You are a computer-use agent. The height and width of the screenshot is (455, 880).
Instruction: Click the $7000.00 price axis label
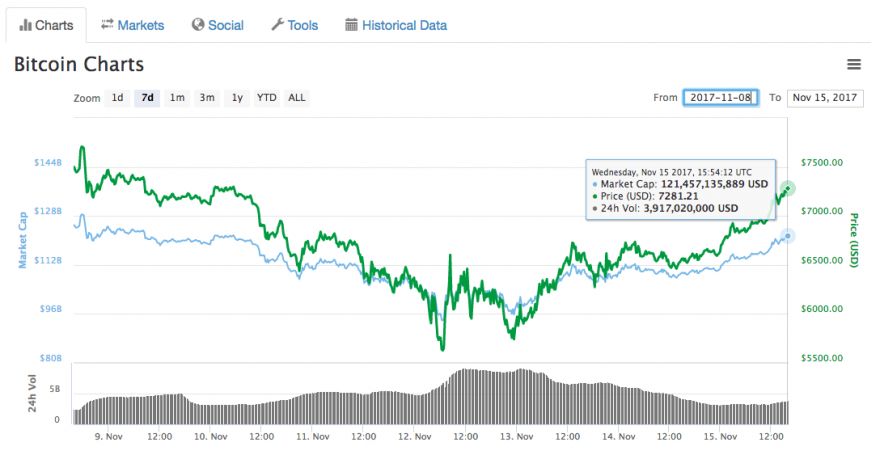[822, 212]
